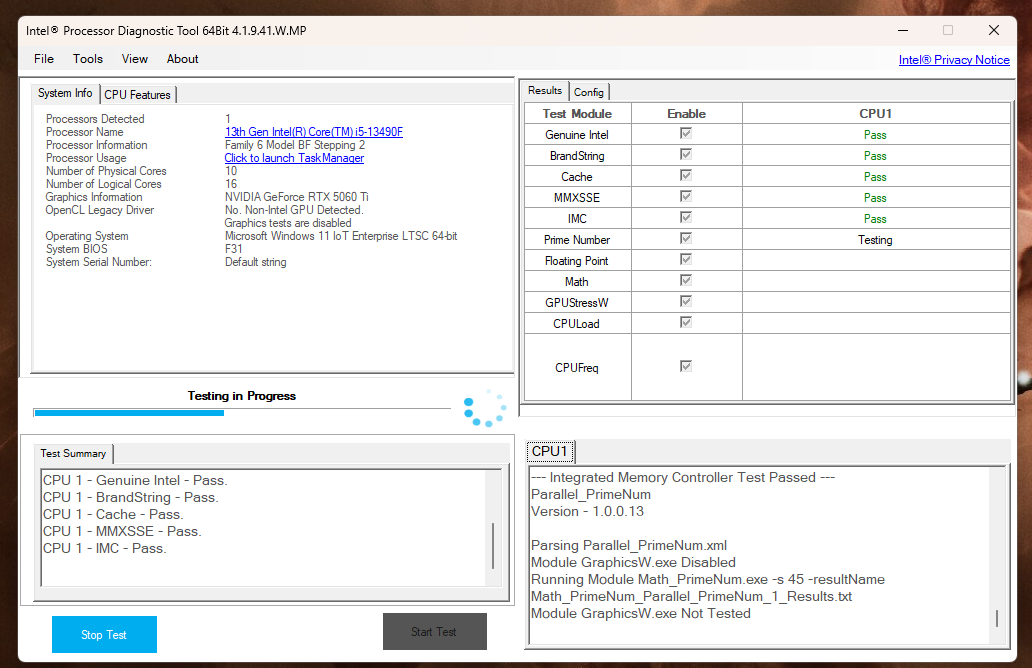Click the NVIDIA GeForce RTX 5060 Ti value
The image size is (1032, 668).
(x=297, y=197)
